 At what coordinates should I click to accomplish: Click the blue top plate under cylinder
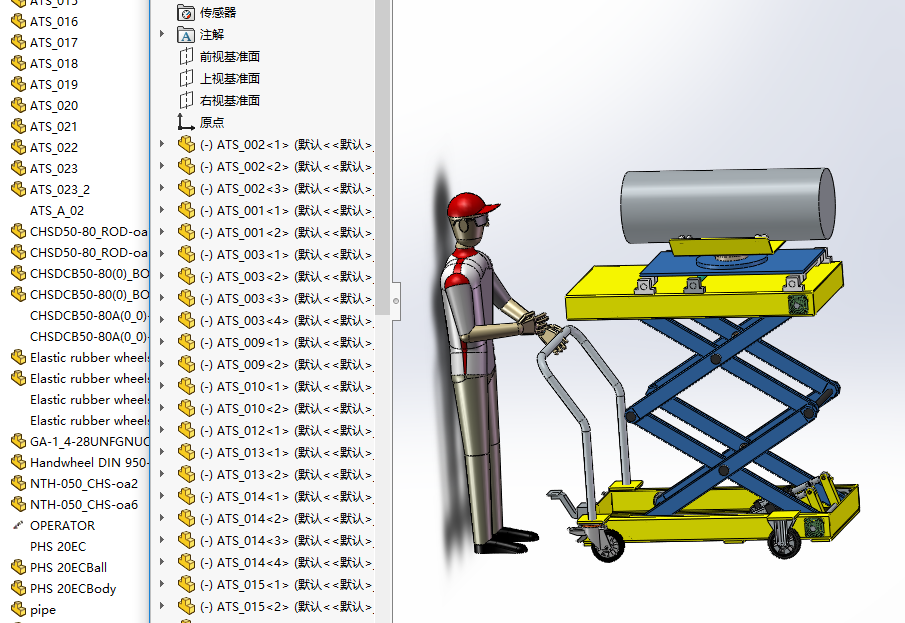click(x=733, y=263)
